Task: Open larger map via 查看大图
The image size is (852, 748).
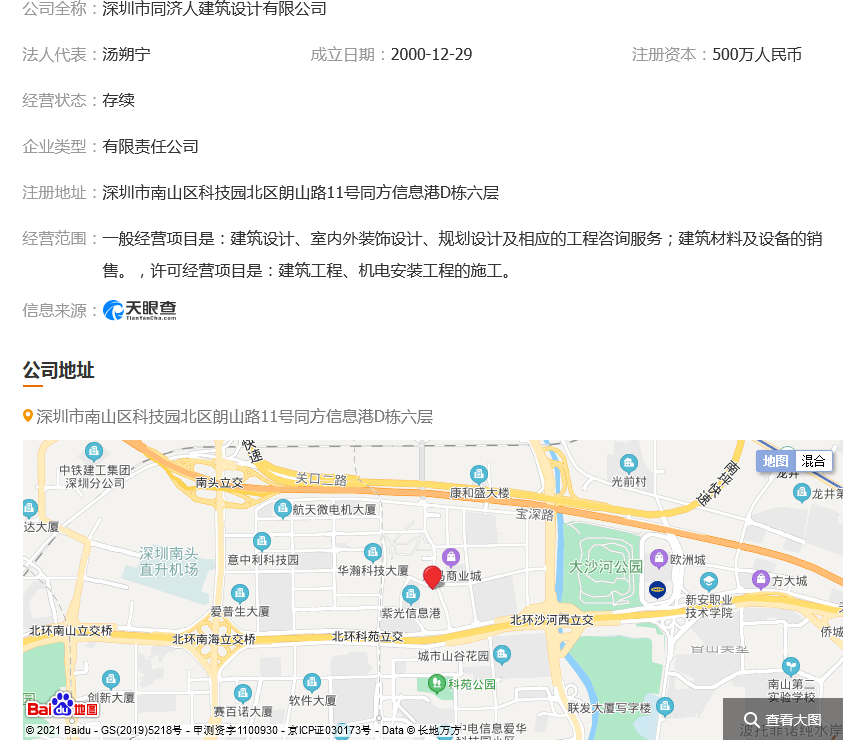Action: (783, 719)
